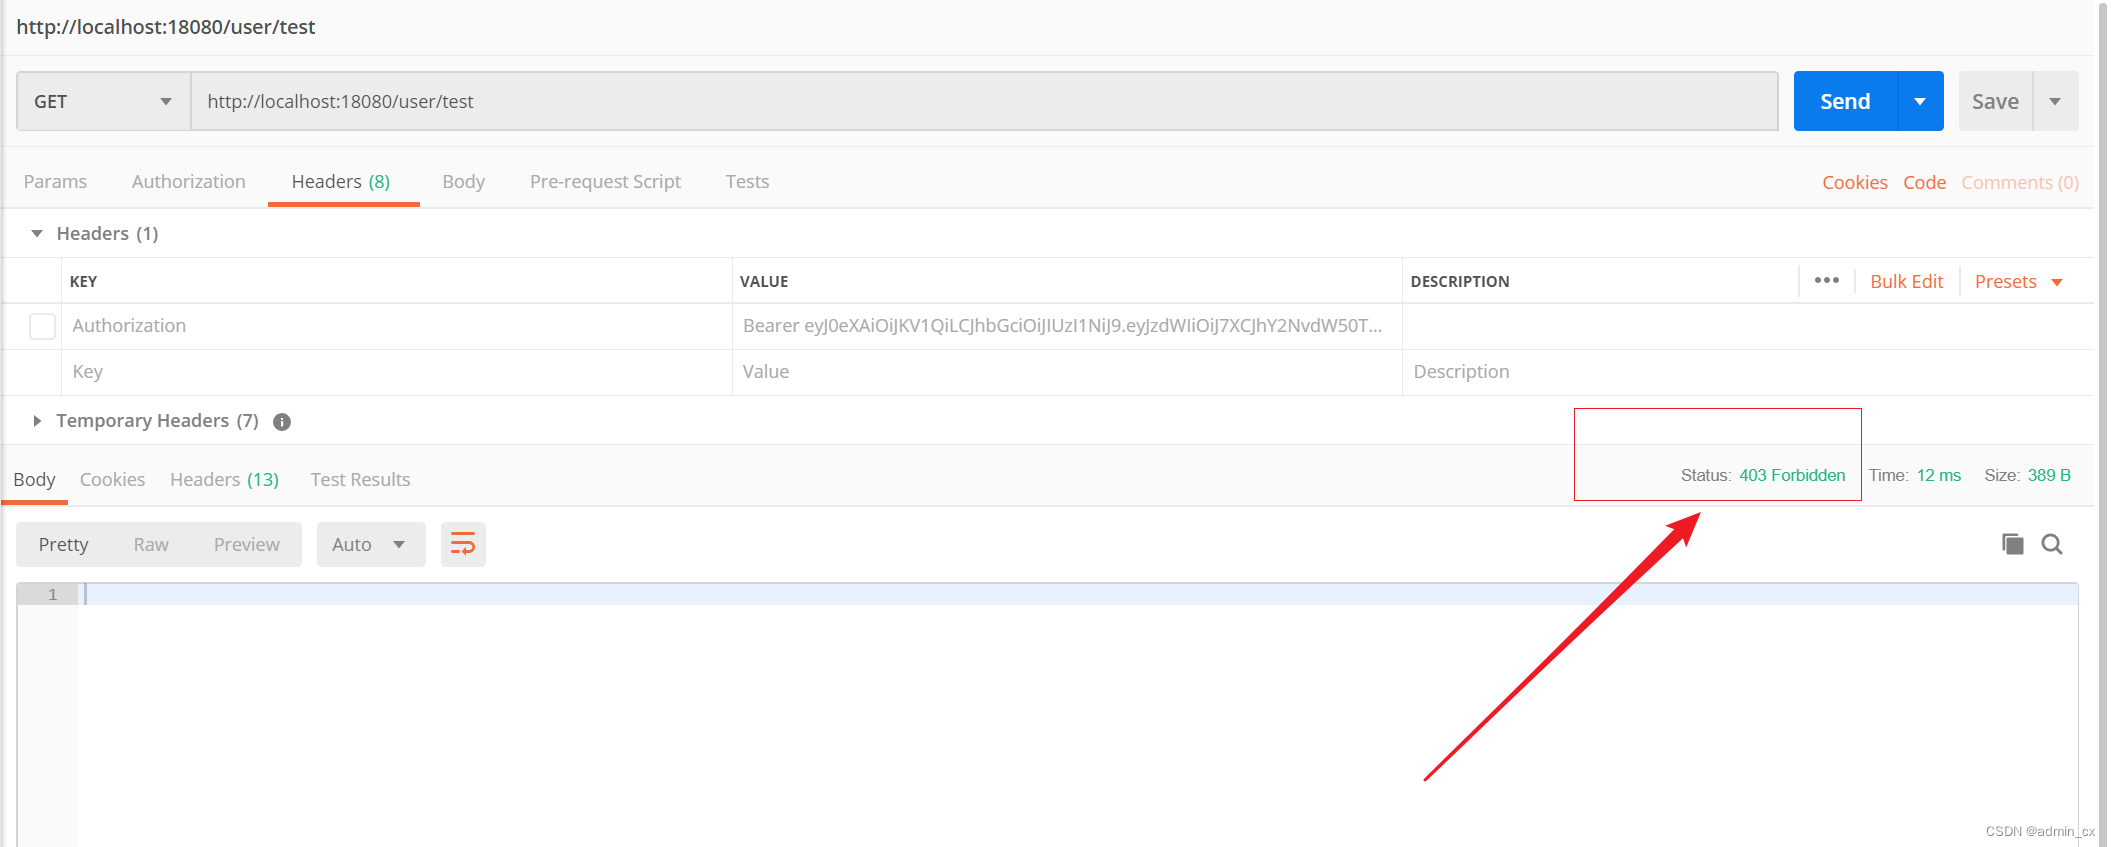
Task: Click the 389 B response size value
Action: coord(2049,476)
